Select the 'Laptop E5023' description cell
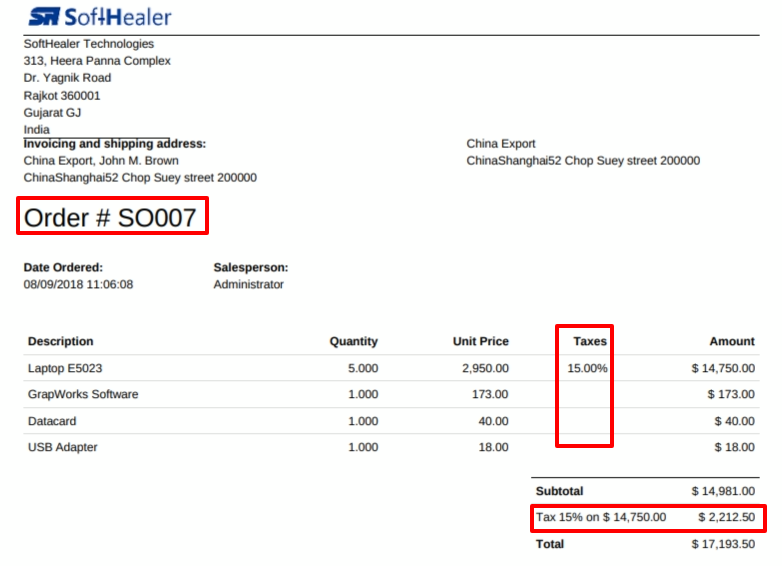Image resolution: width=782 pixels, height=566 pixels. point(65,368)
